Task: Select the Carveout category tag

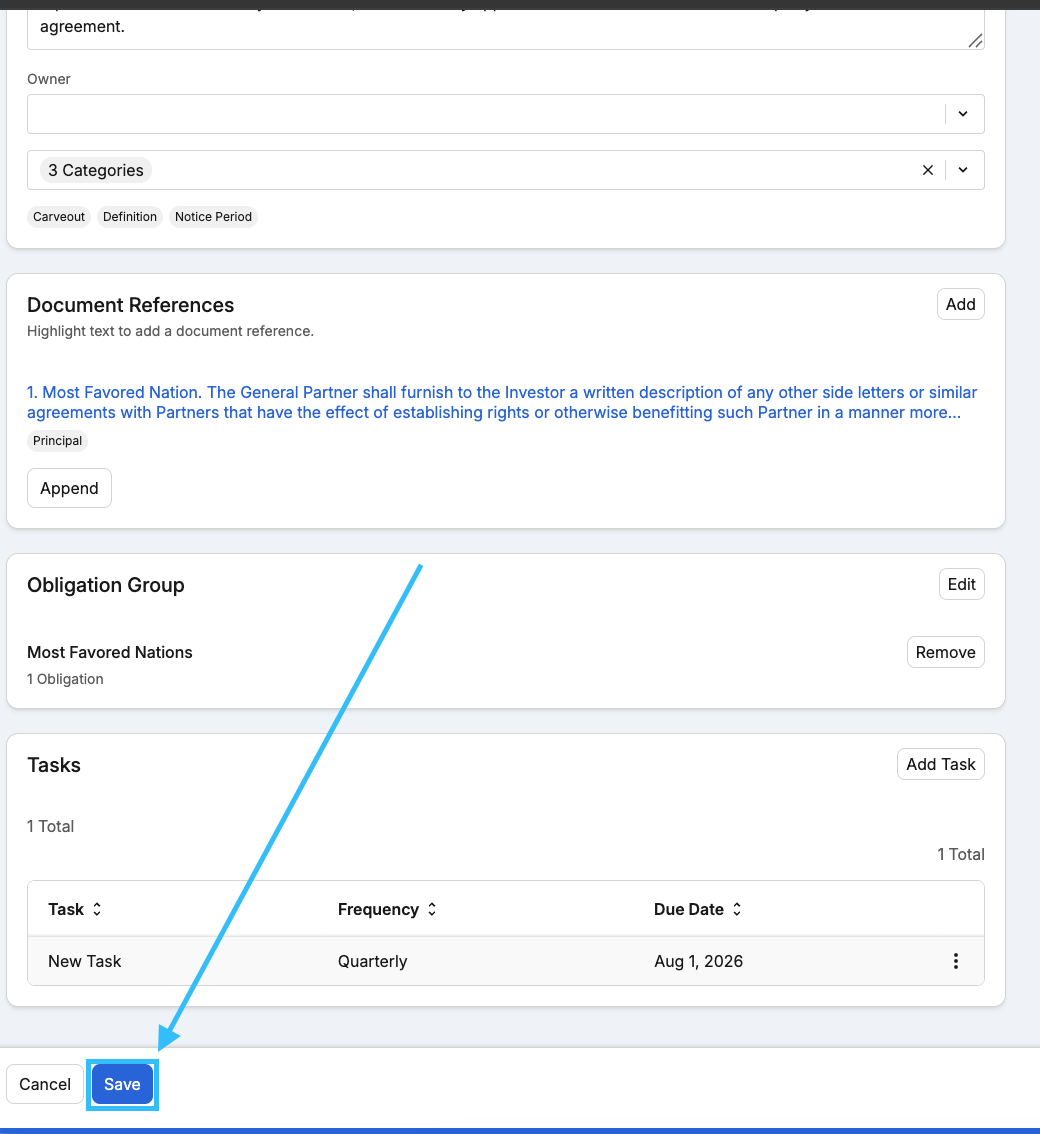Action: [x=59, y=216]
